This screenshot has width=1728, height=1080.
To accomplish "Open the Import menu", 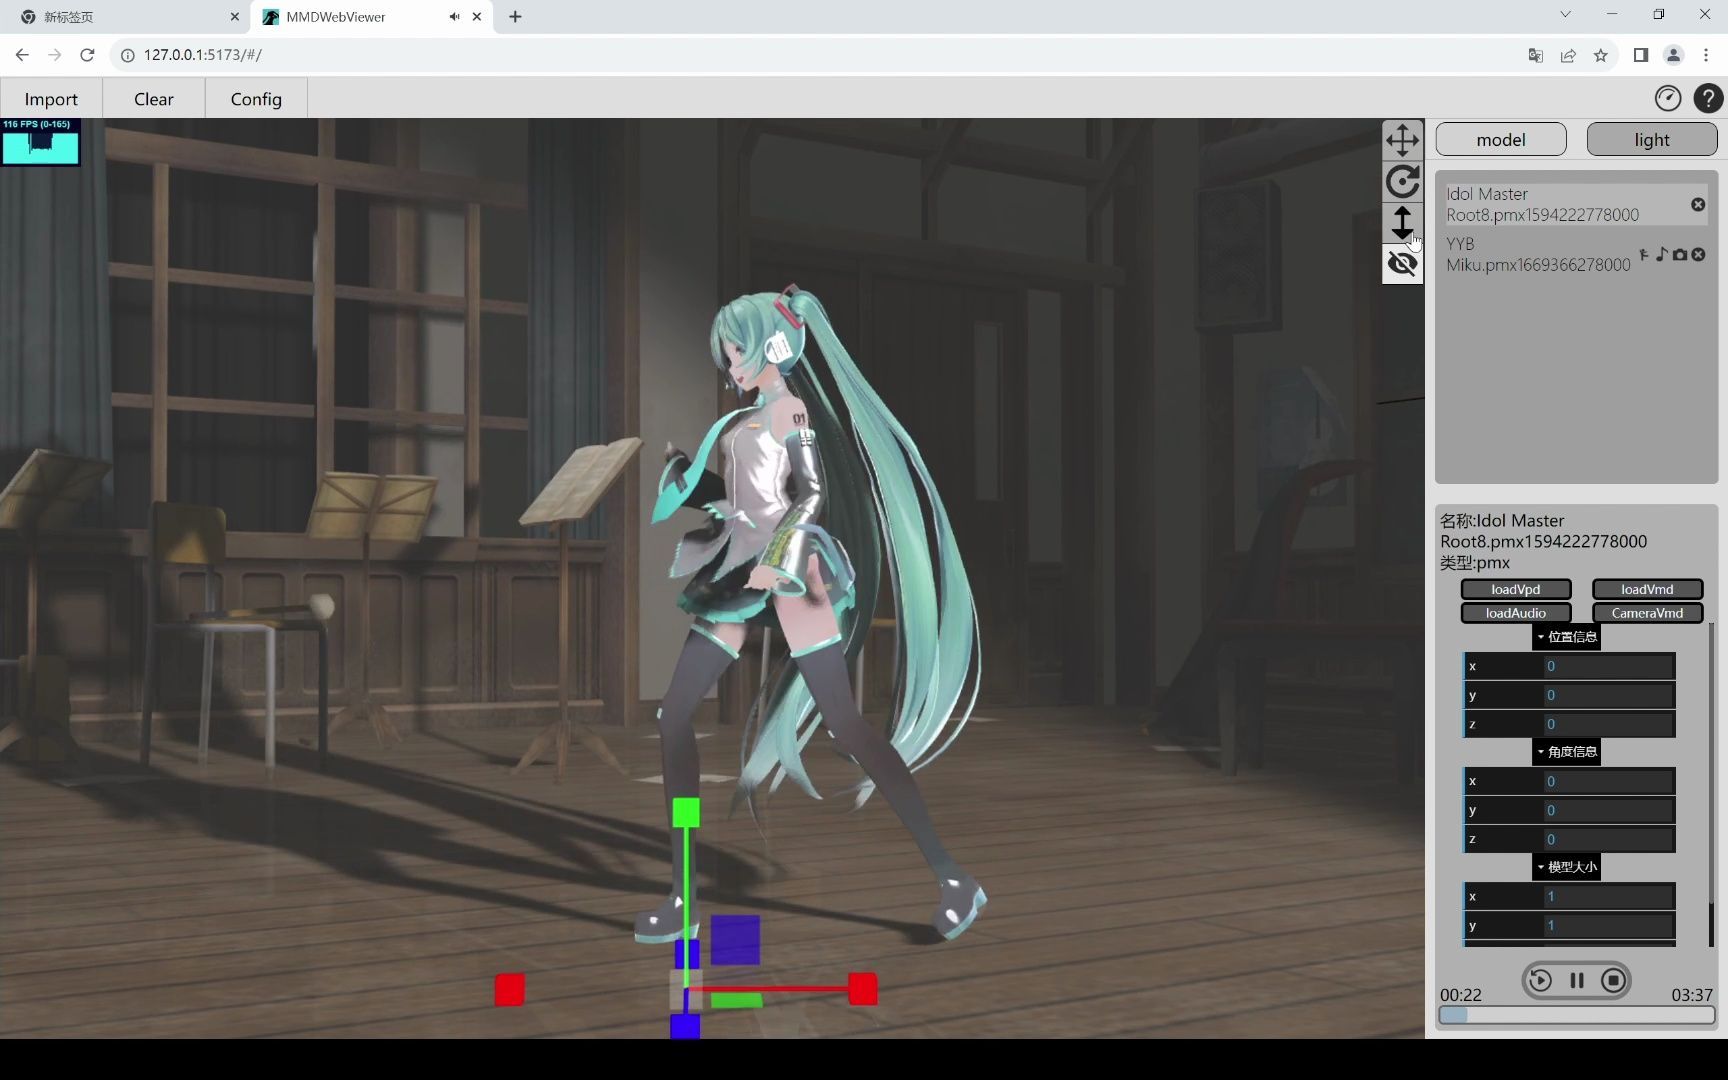I will 51,99.
